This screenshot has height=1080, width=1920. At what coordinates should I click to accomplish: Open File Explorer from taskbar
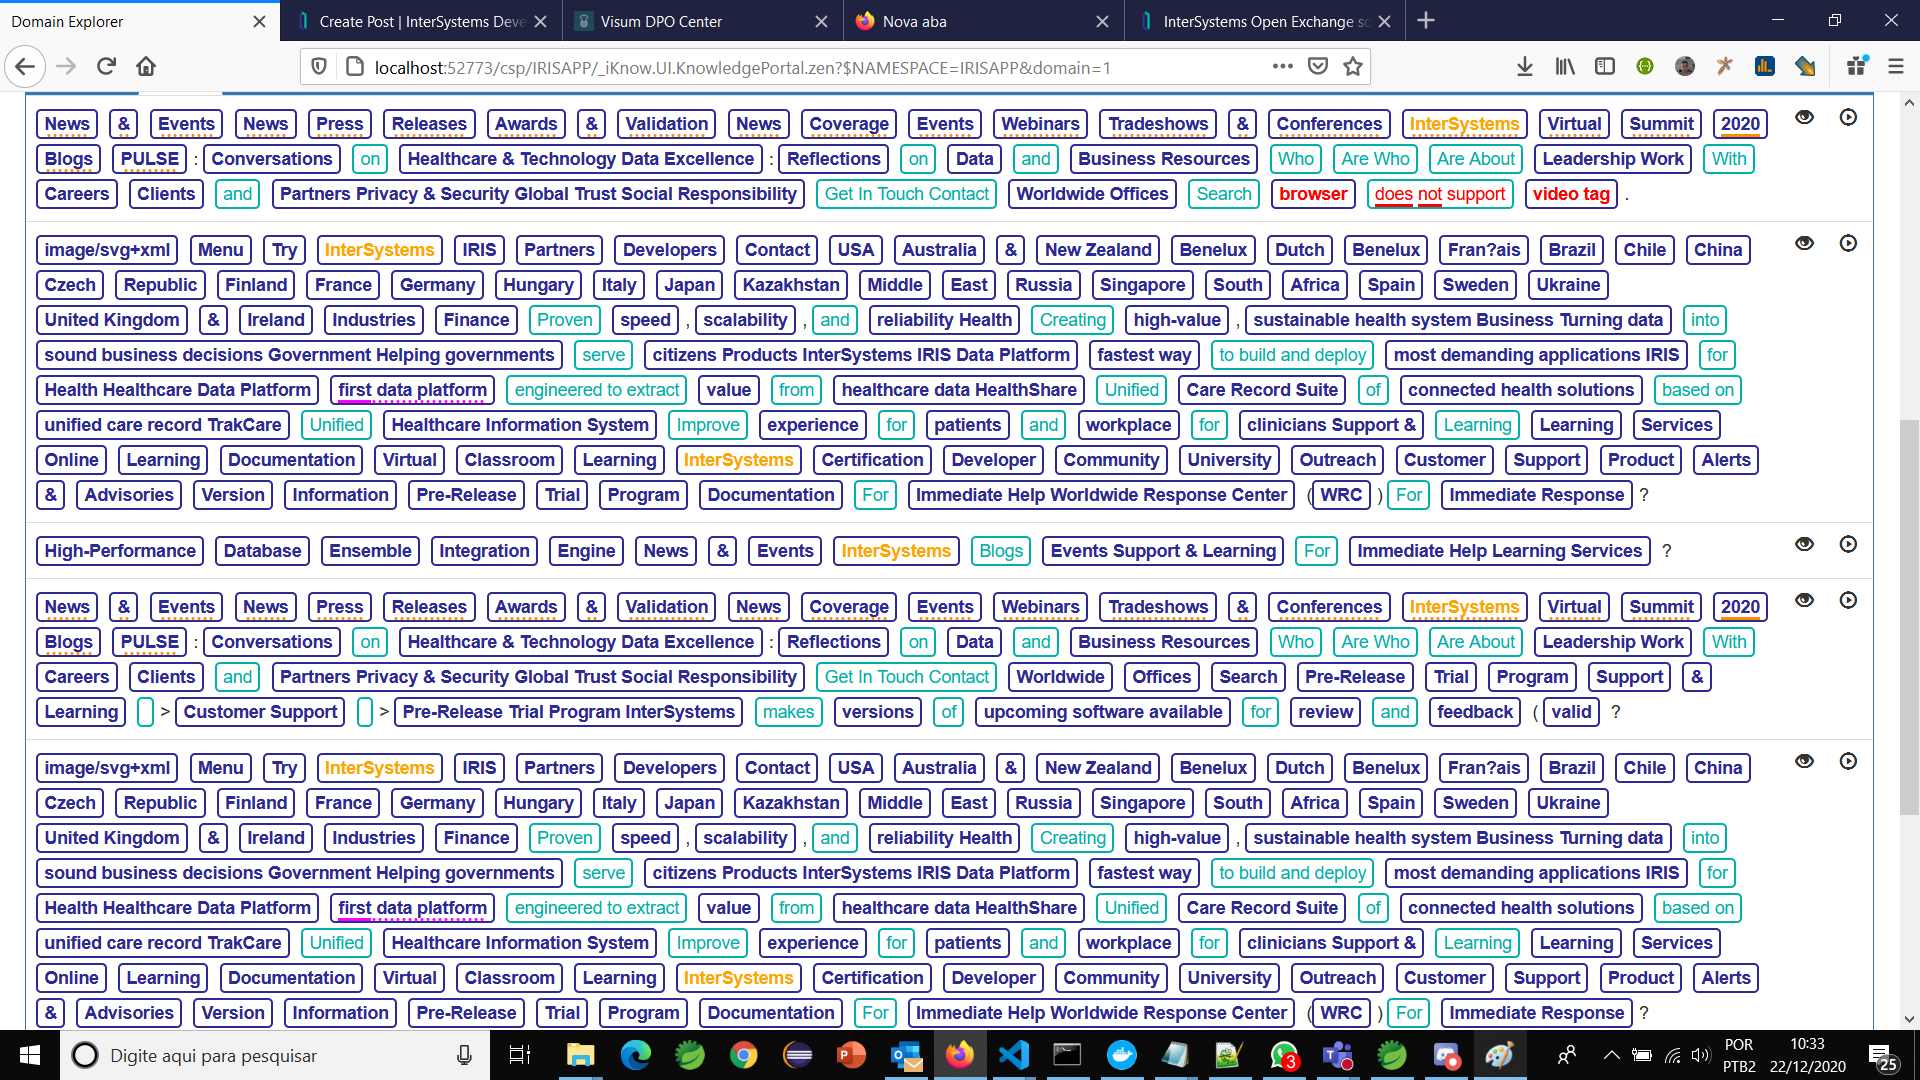tap(580, 1055)
